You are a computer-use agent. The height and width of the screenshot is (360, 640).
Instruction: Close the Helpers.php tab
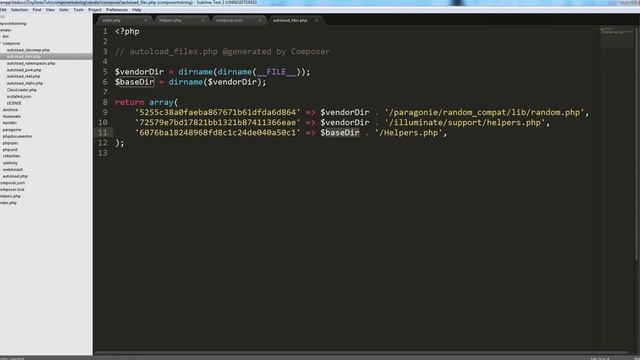point(203,20)
